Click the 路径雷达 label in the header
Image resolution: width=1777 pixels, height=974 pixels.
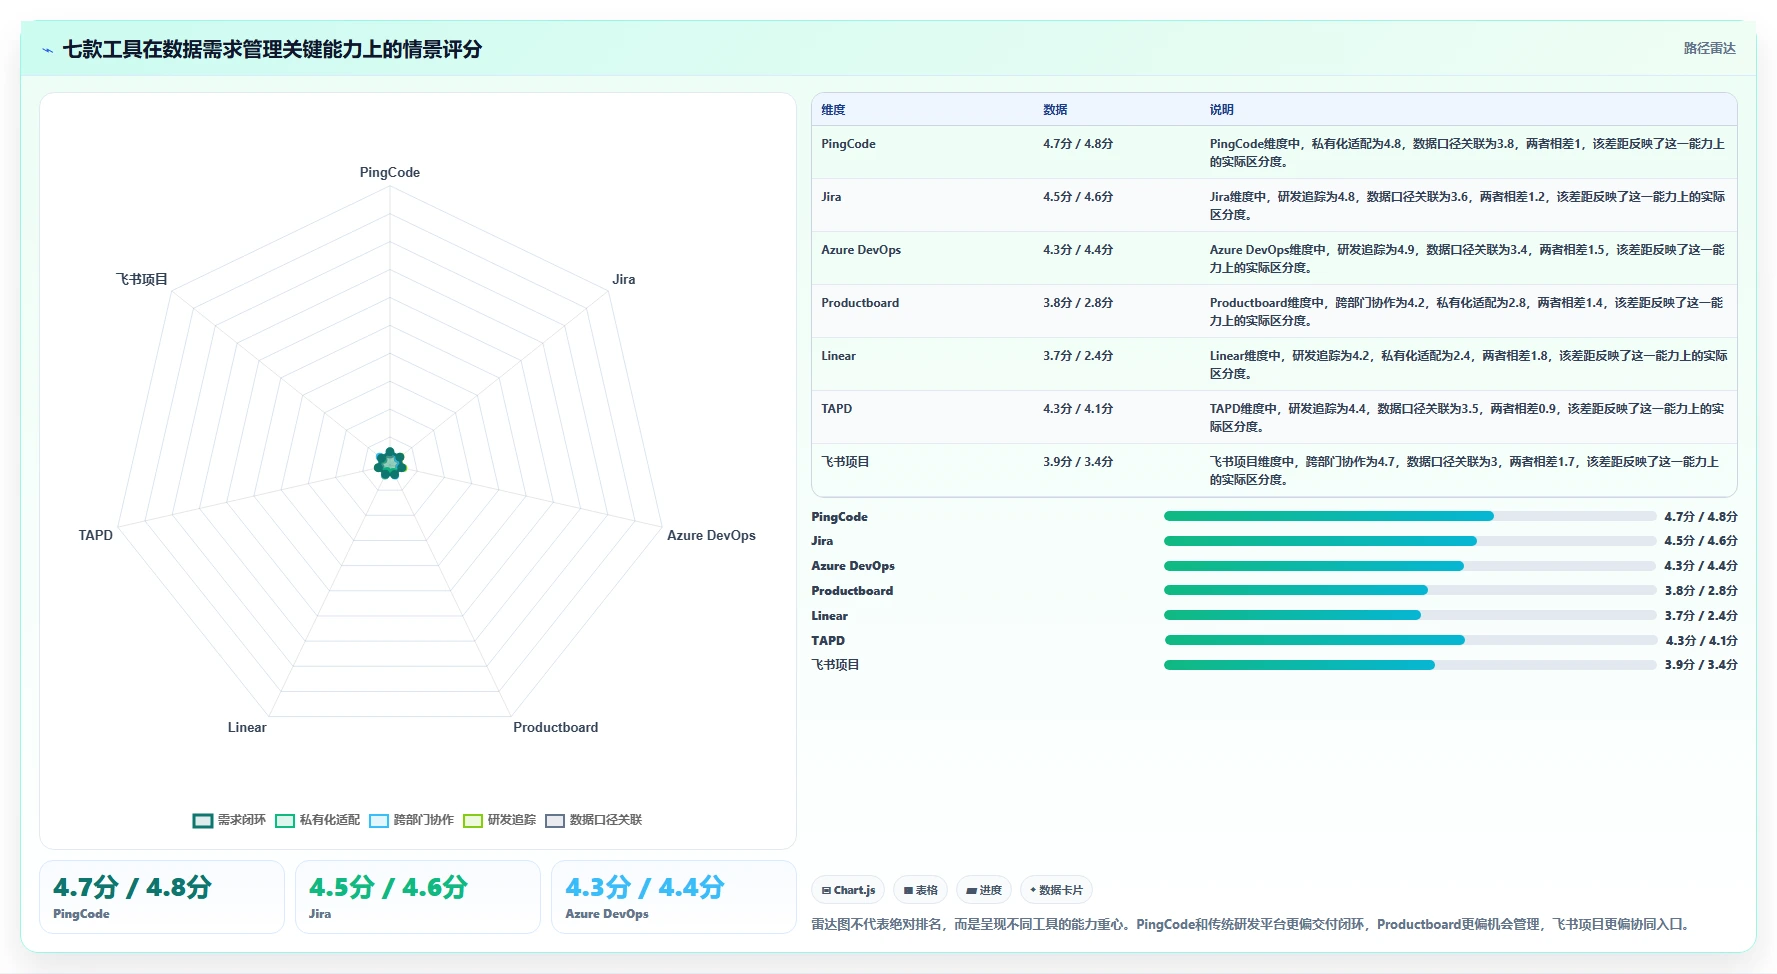[x=1709, y=48]
